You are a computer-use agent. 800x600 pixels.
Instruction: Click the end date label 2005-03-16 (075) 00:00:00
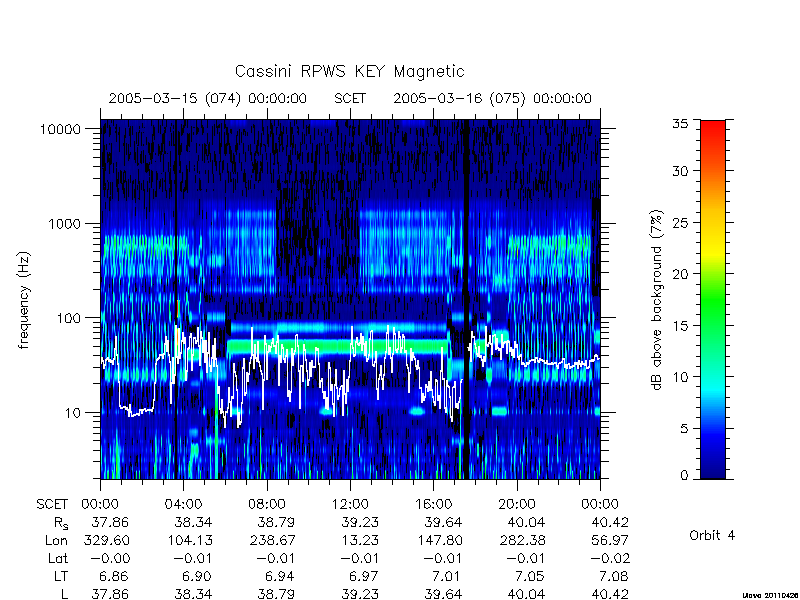492,98
